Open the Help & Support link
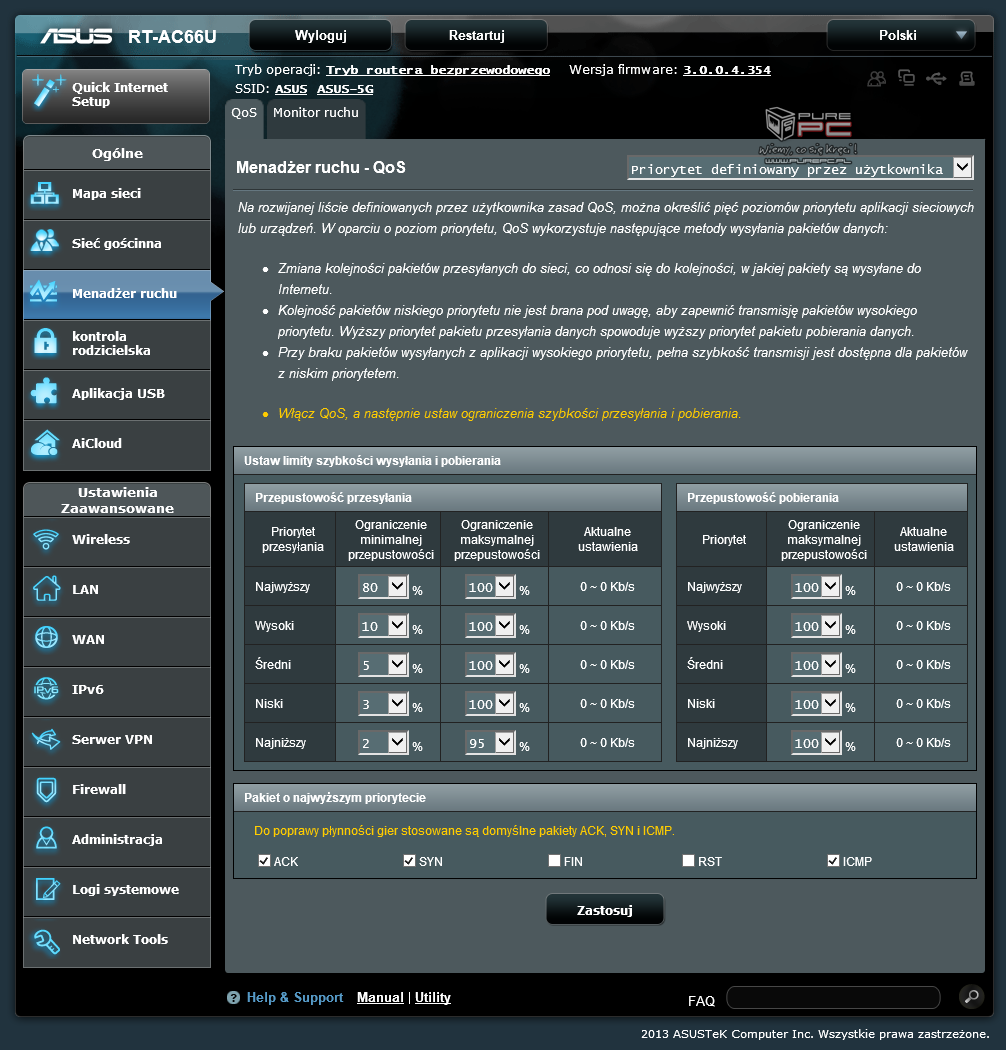Viewport: 1006px width, 1050px height. pyautogui.click(x=295, y=997)
